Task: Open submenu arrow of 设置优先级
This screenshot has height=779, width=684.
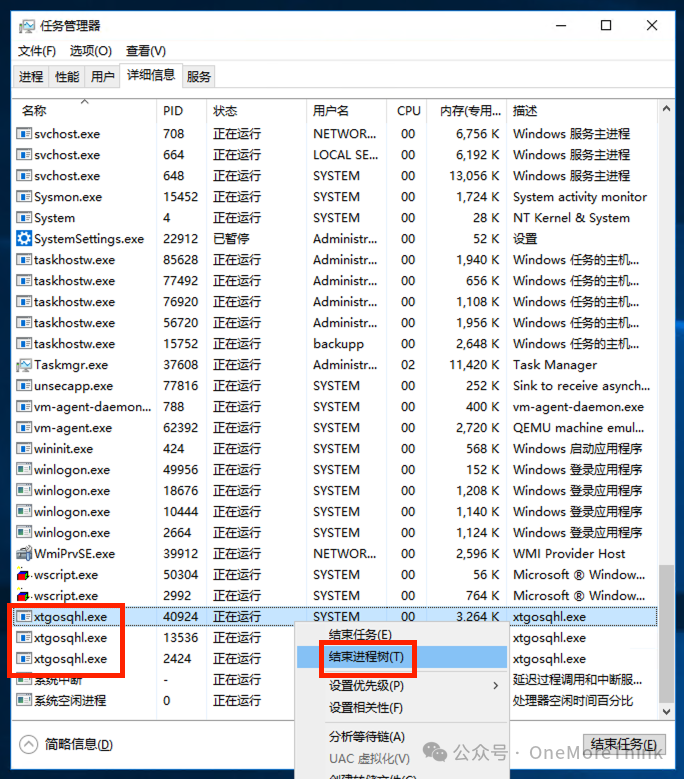Action: click(x=495, y=686)
